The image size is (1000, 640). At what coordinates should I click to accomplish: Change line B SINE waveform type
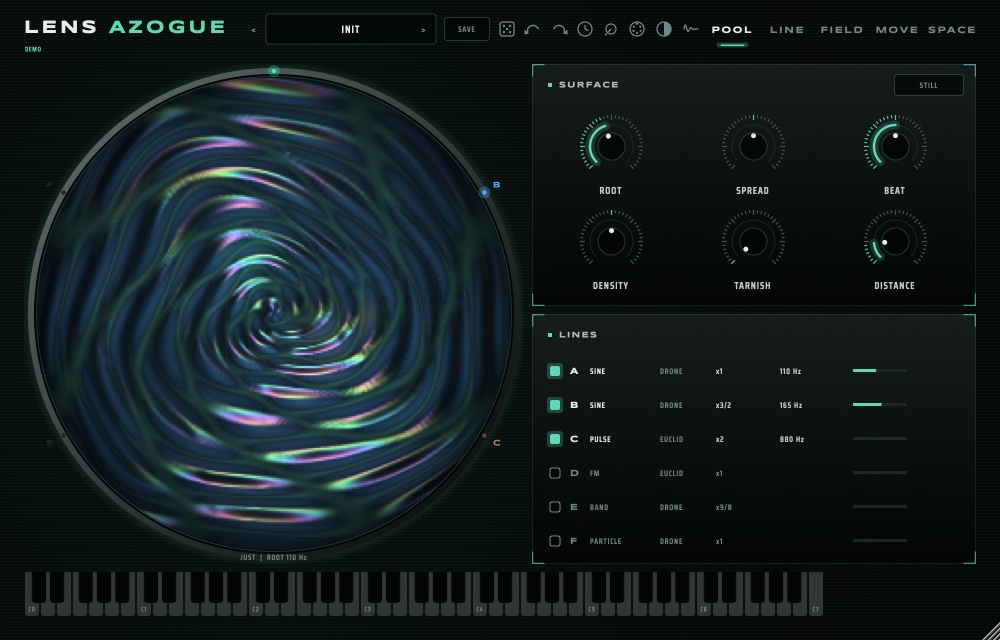click(x=598, y=405)
